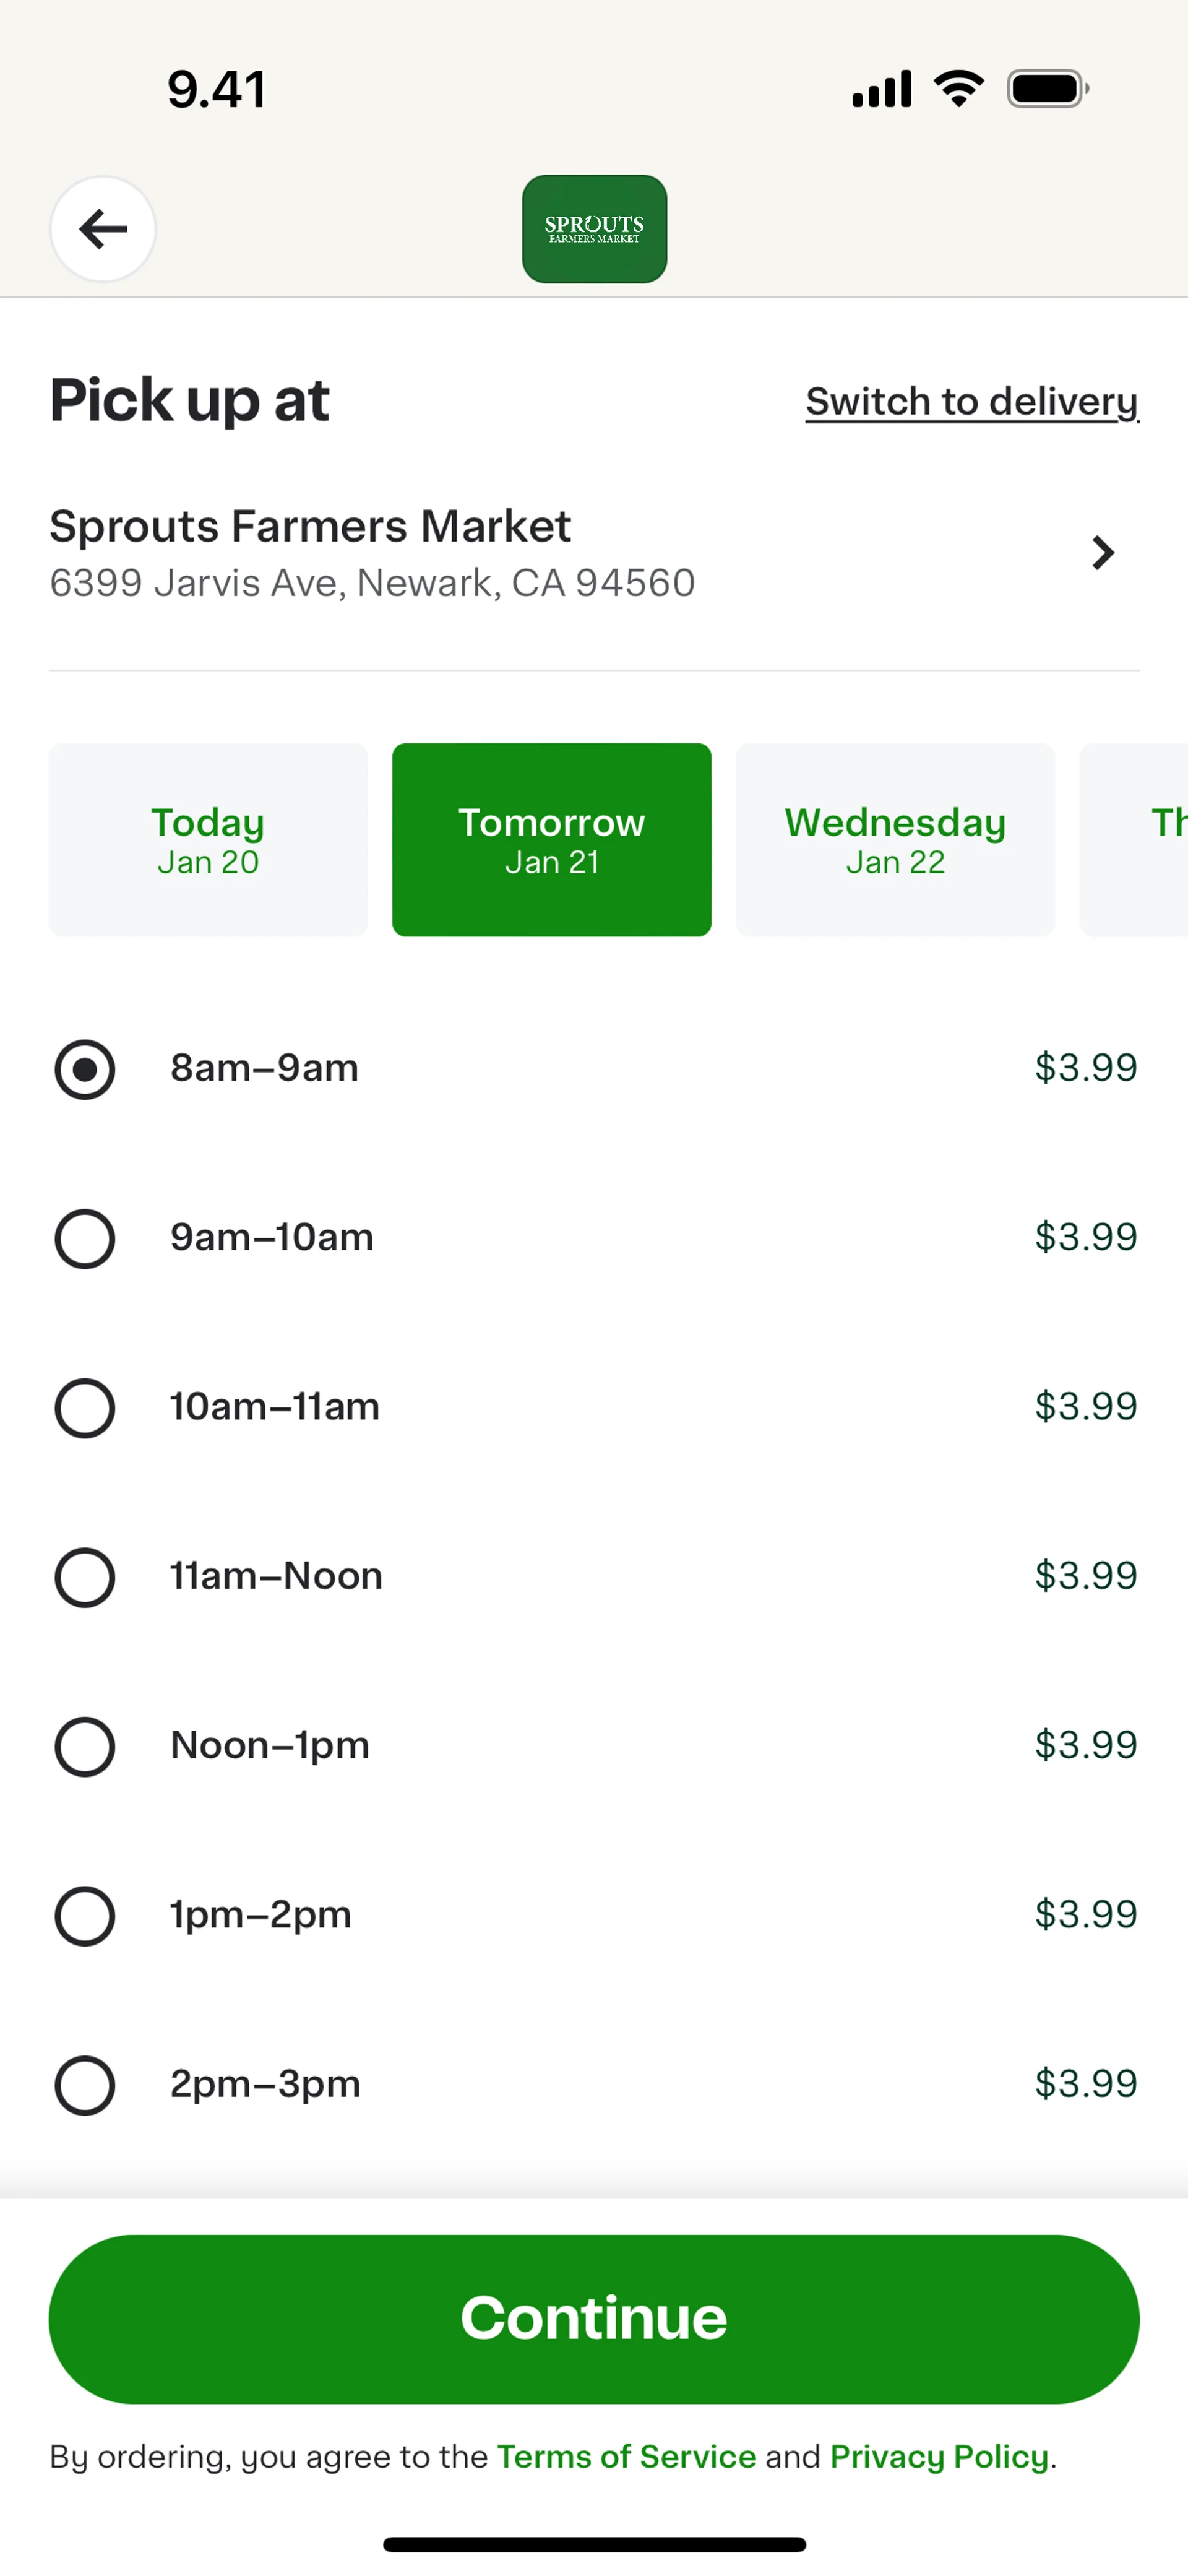Select the 2pm–3pm time slot
The width and height of the screenshot is (1188, 2576).
(85, 2085)
